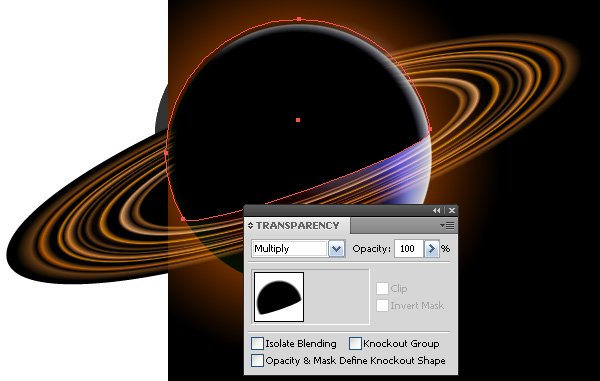Enable the Isolate Blending checkbox
Screen dimensions: 600x381
click(x=257, y=344)
